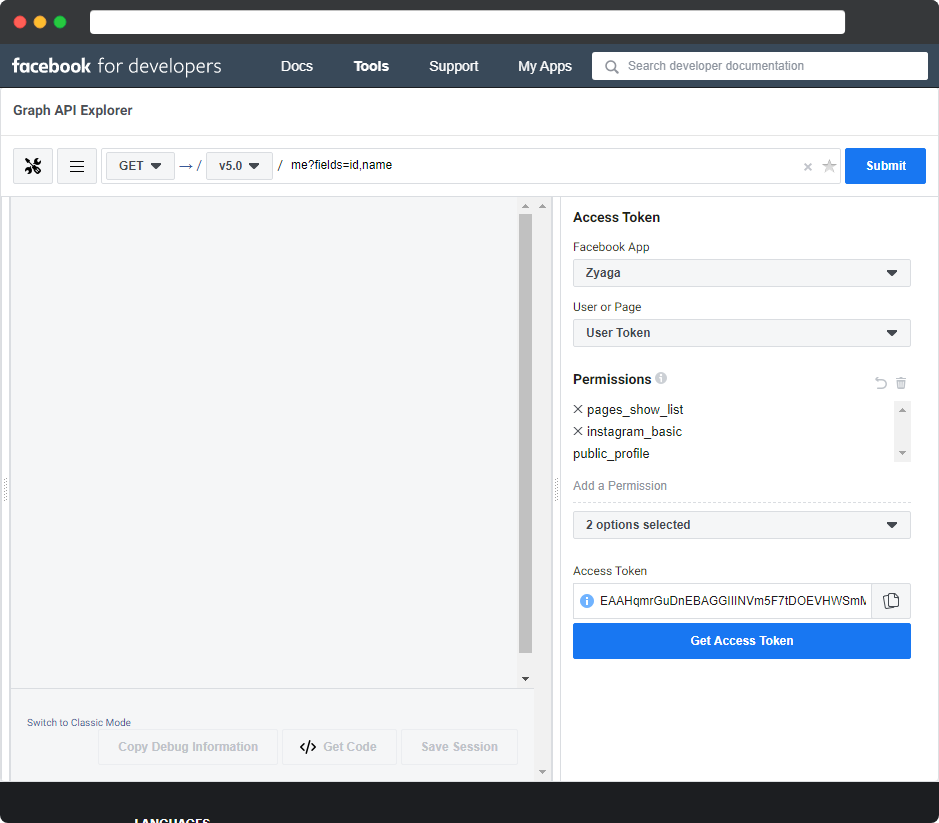Open the GET method dropdown
Screen dimensions: 939x823
[x=140, y=166]
